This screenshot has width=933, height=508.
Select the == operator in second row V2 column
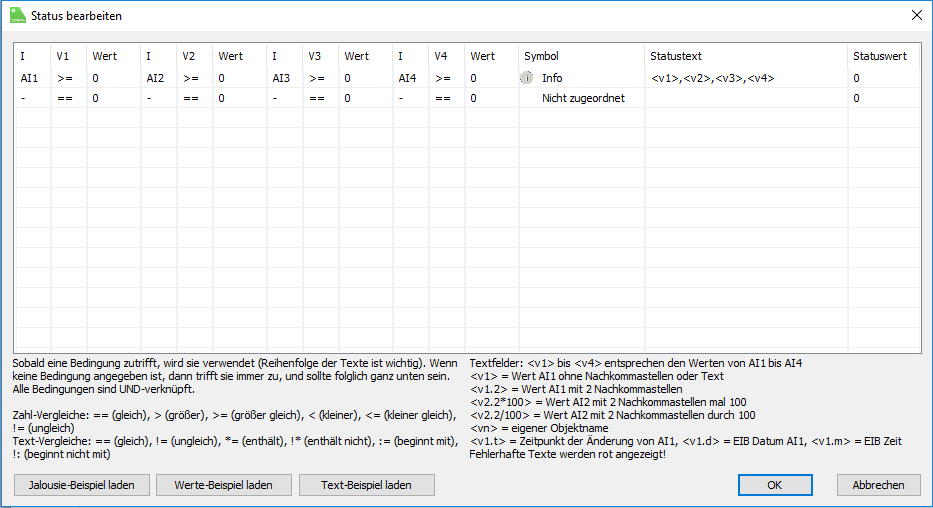pyautogui.click(x=195, y=98)
